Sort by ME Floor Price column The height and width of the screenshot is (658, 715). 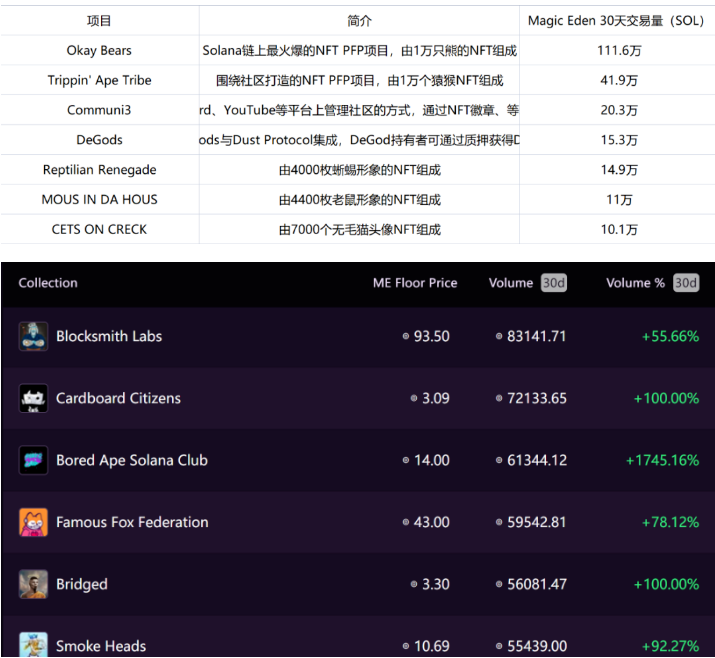click(x=415, y=283)
